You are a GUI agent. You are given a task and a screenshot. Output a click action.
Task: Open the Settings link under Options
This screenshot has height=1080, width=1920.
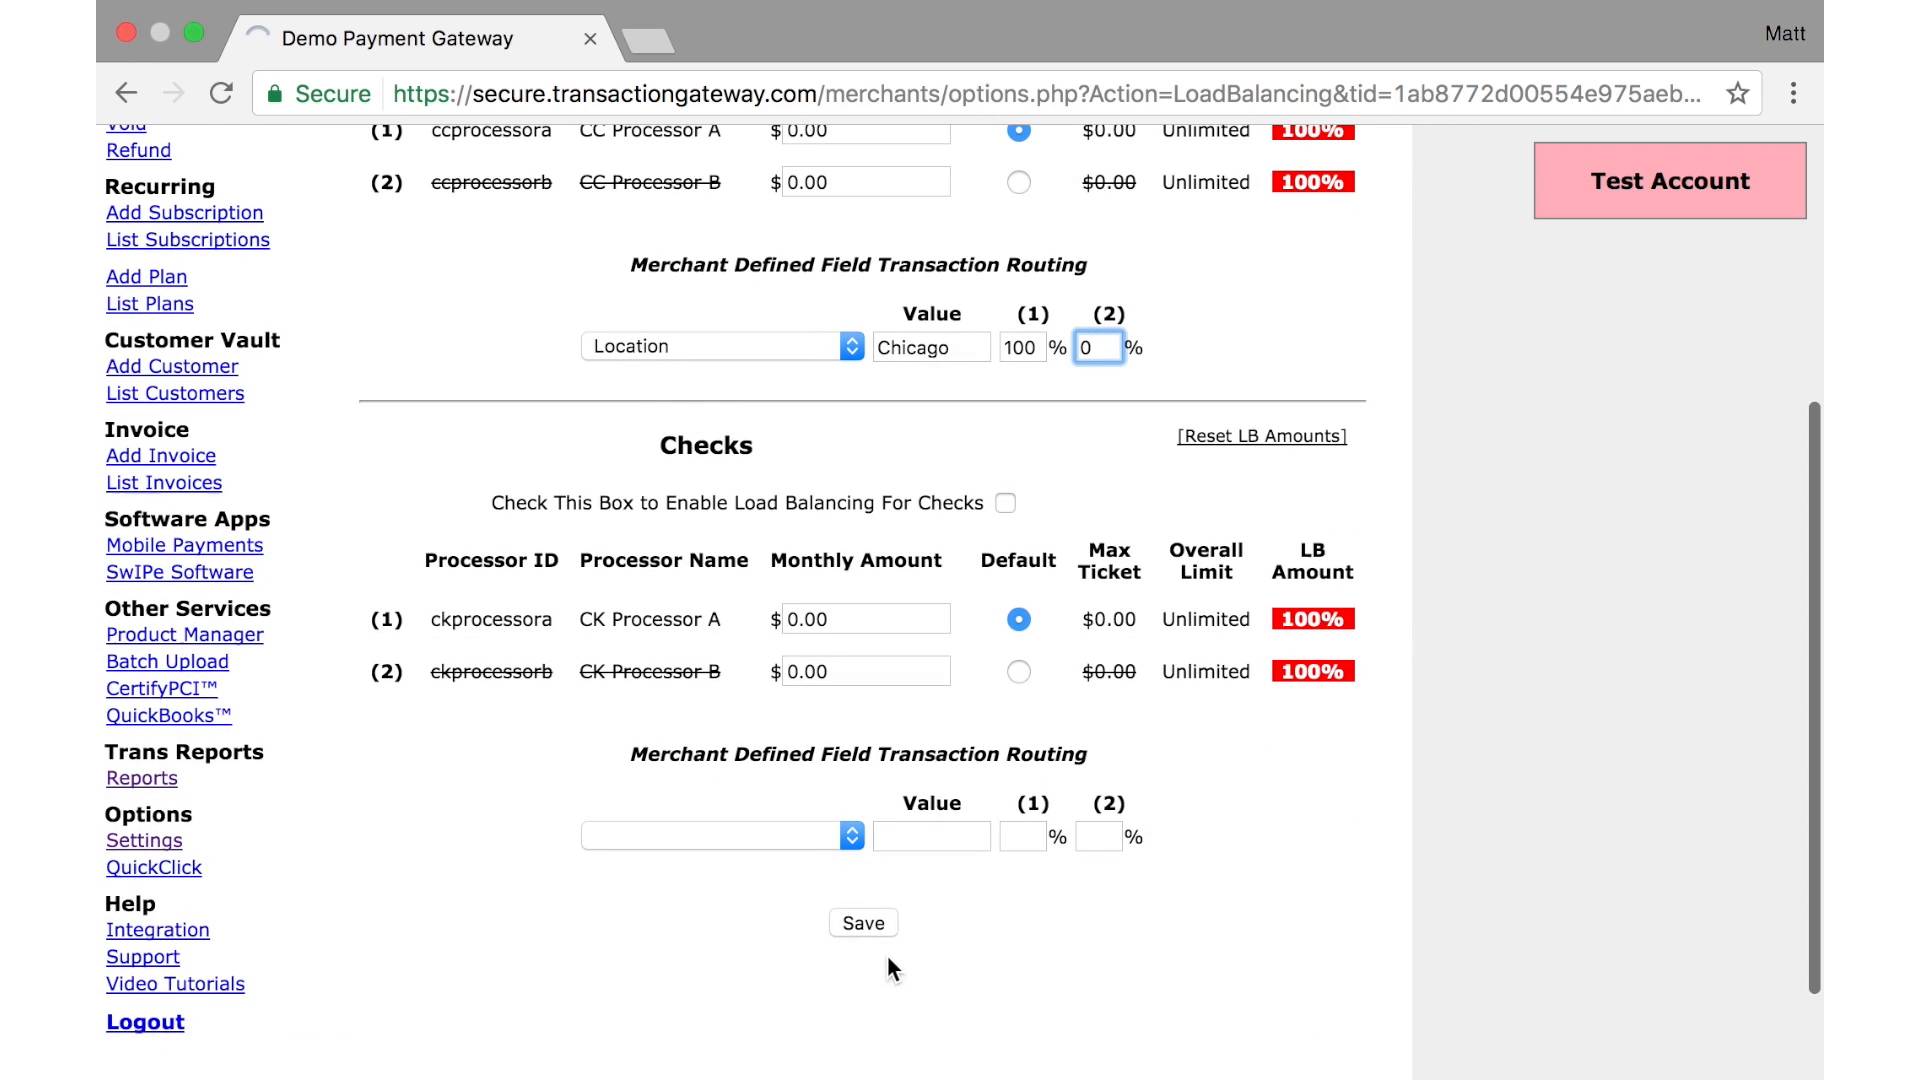point(144,841)
